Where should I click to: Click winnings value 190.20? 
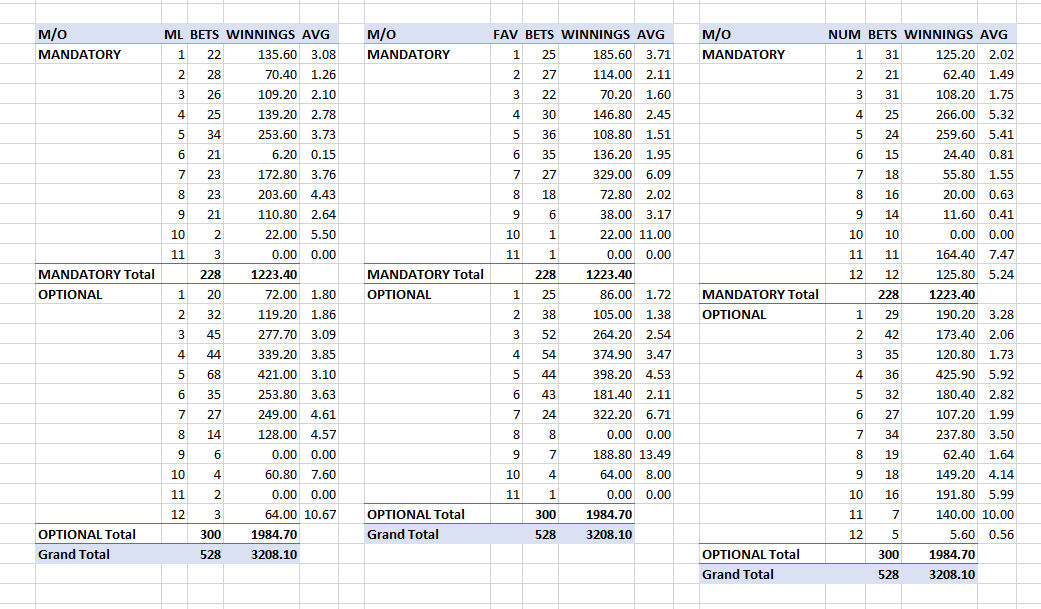pos(955,314)
